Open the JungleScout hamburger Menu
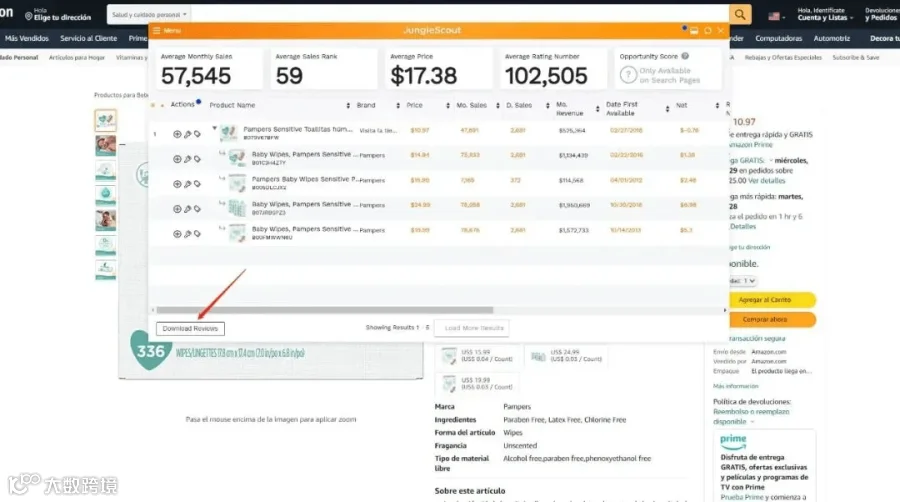This screenshot has width=900, height=502. 166,30
